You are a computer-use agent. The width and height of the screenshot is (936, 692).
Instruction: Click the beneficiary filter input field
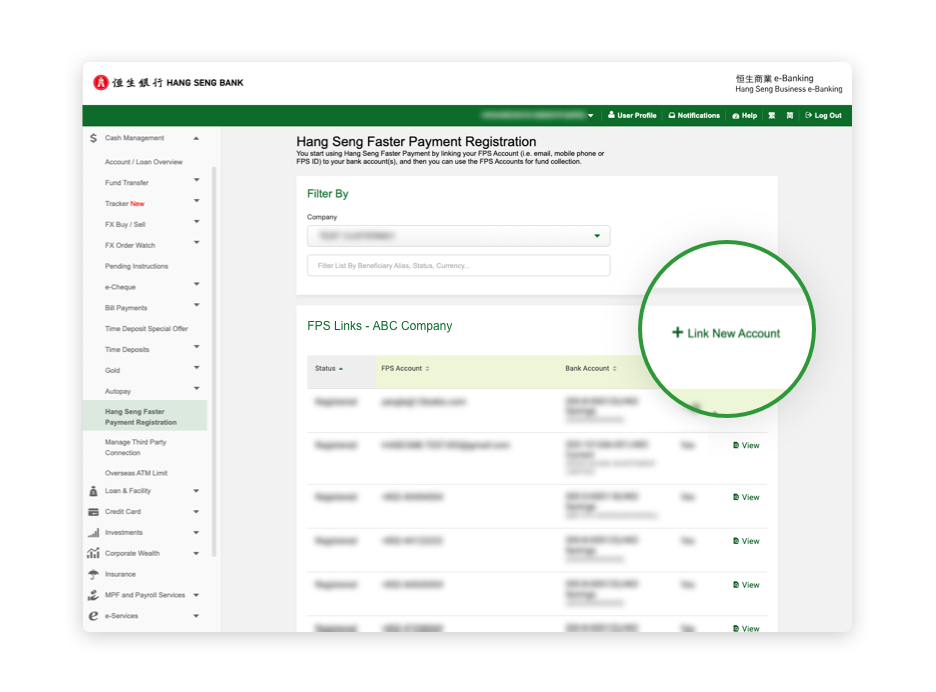pos(457,265)
